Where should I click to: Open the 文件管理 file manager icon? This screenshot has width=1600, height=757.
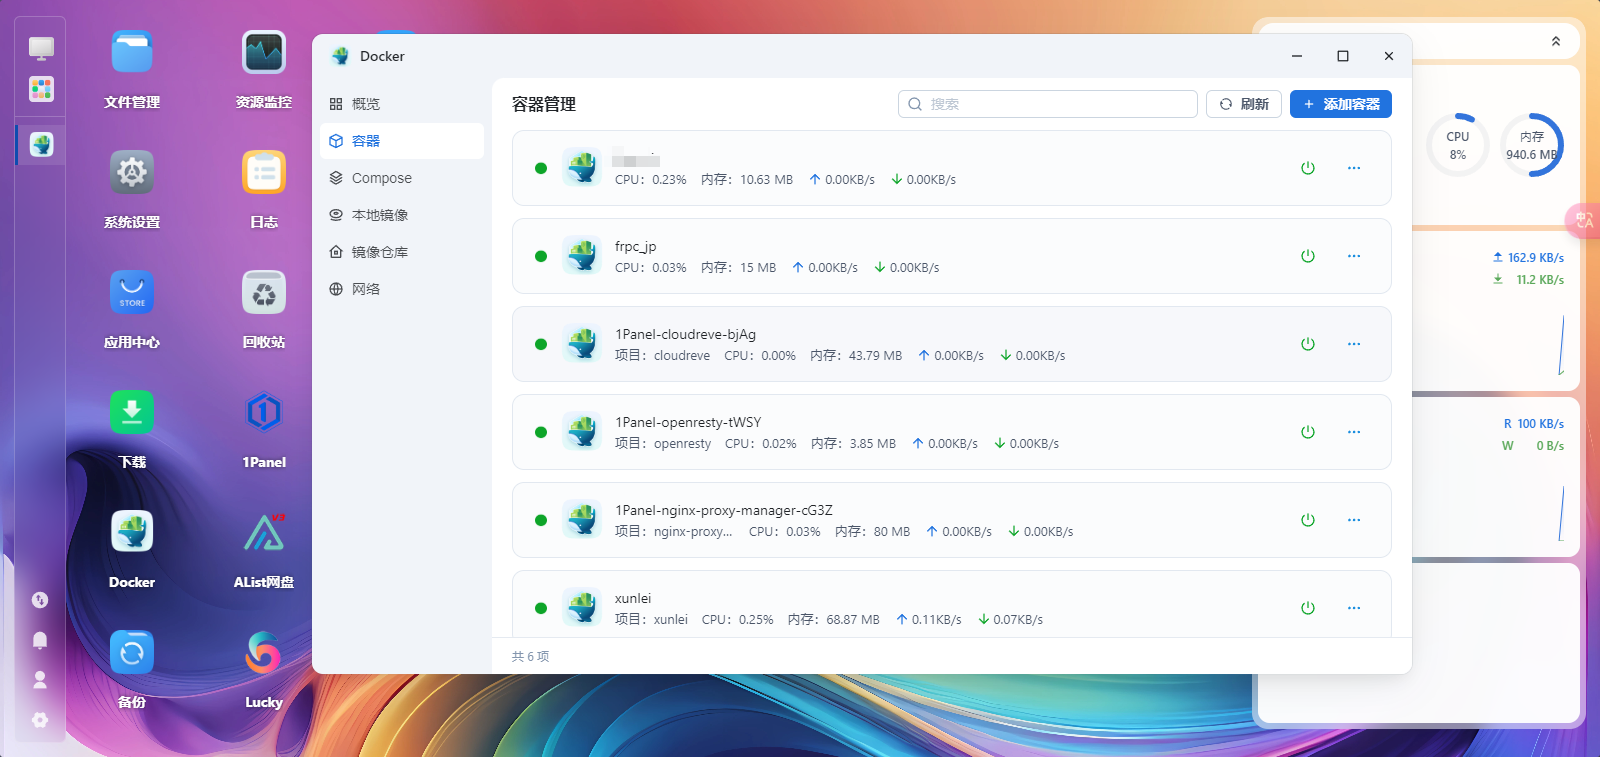click(x=132, y=53)
